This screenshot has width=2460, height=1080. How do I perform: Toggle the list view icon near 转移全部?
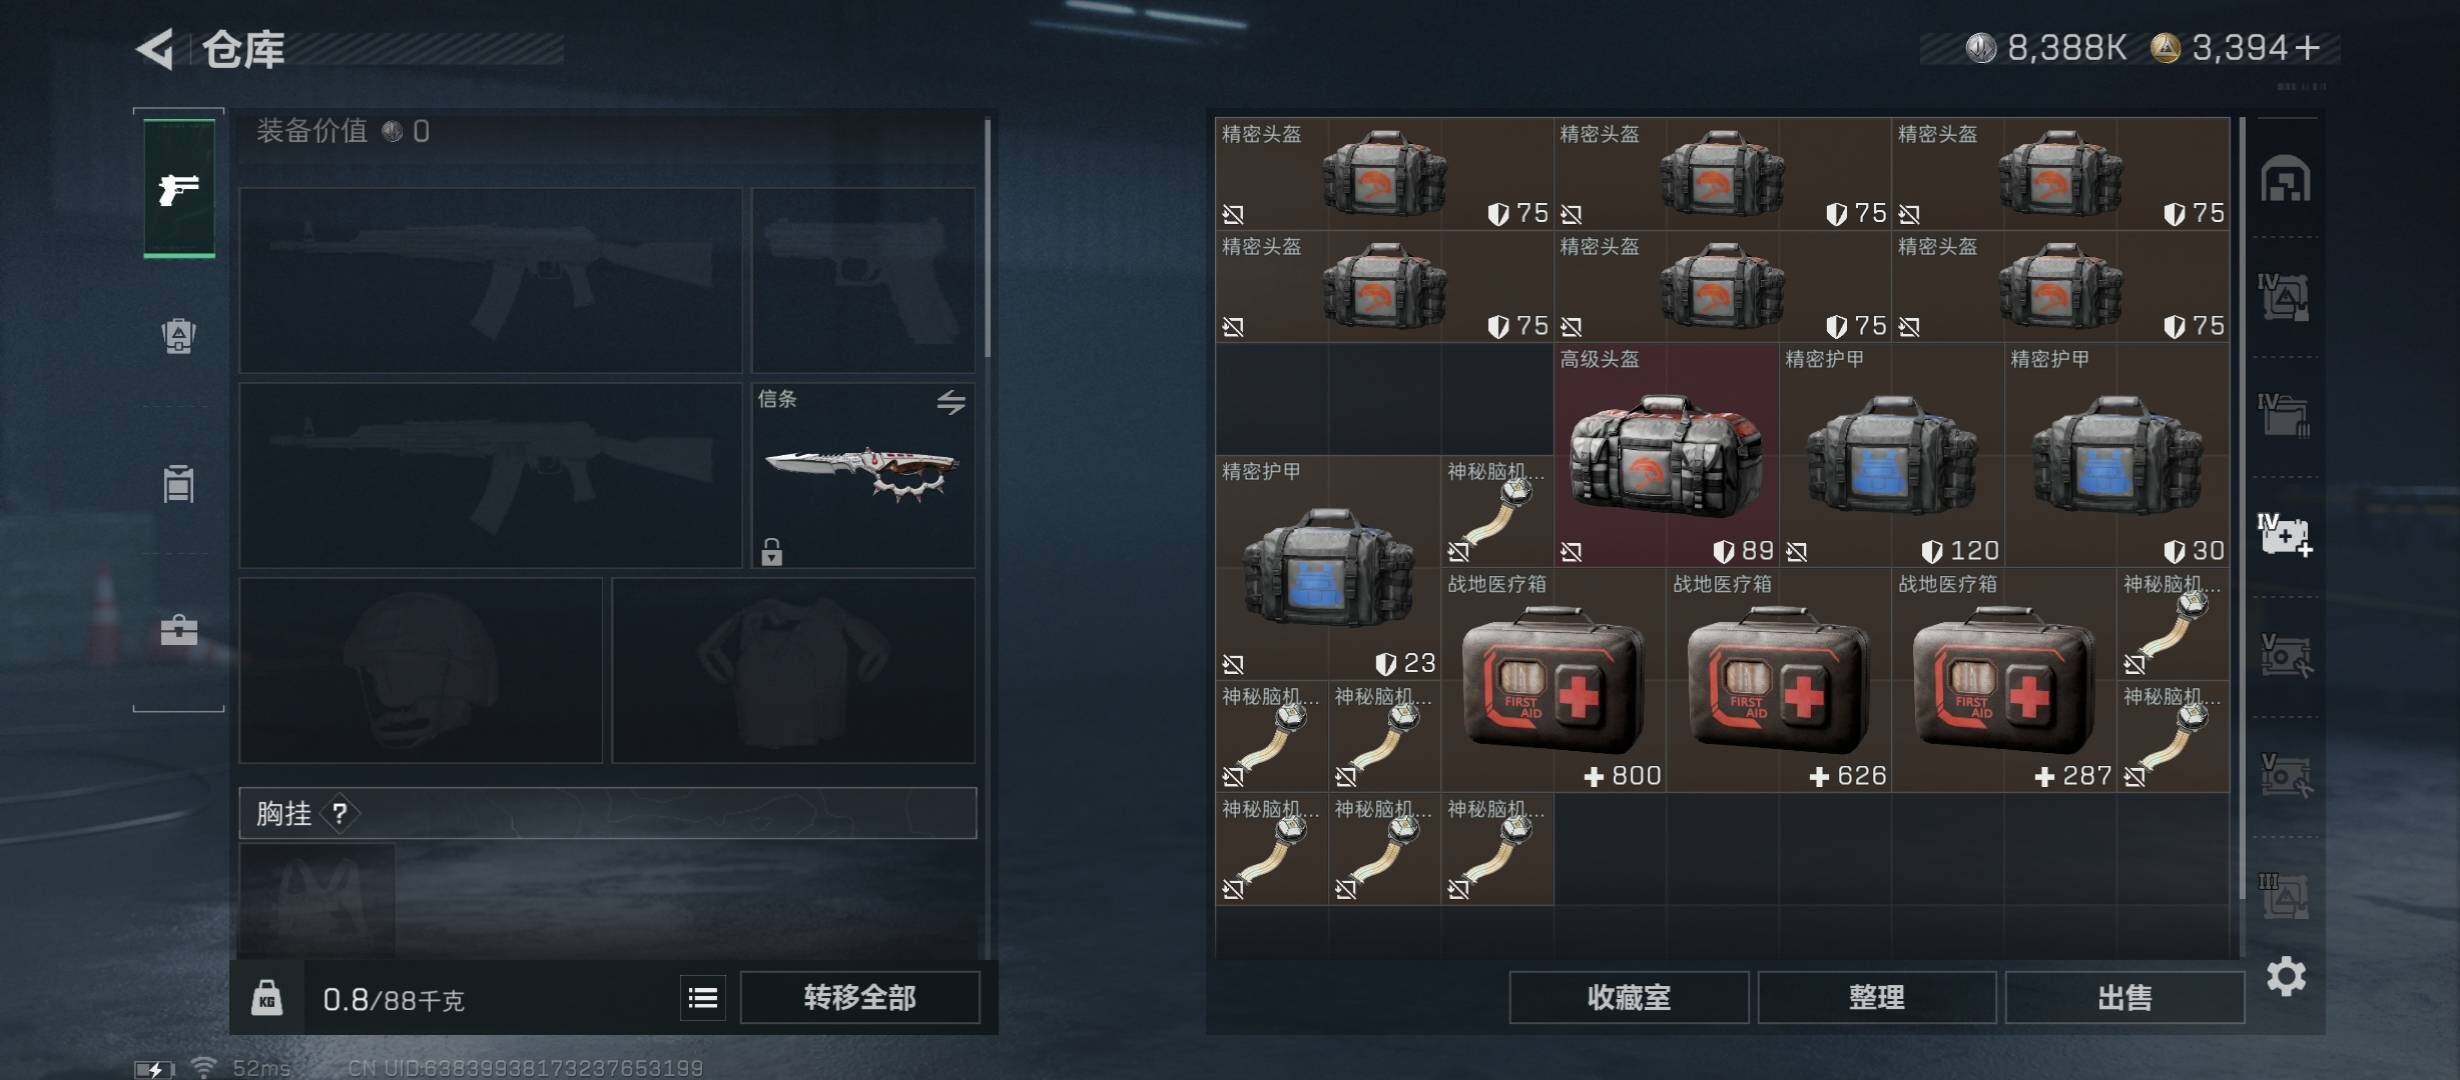(x=703, y=997)
